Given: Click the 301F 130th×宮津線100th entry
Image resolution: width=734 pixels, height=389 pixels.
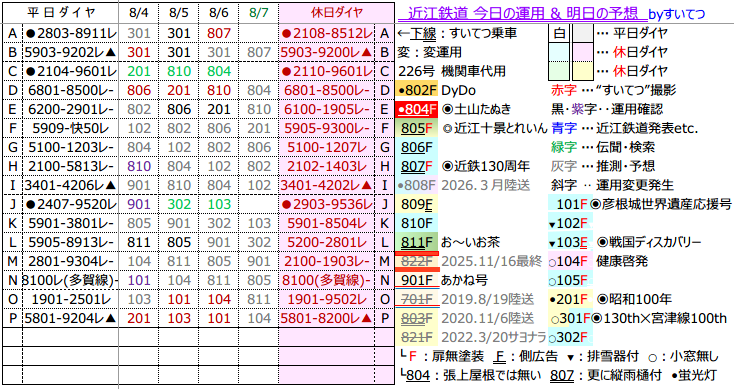Looking at the screenshot, I should coord(638,318).
